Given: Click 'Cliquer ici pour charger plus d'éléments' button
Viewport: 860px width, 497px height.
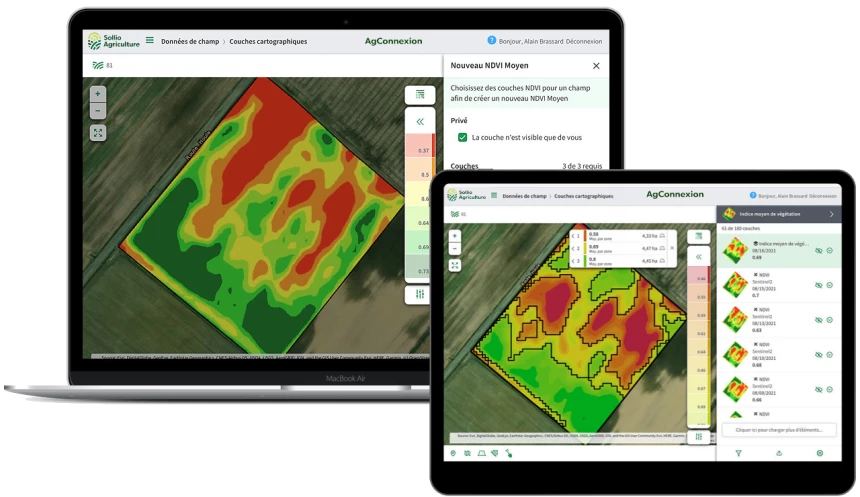Looking at the screenshot, I should pyautogui.click(x=778, y=430).
